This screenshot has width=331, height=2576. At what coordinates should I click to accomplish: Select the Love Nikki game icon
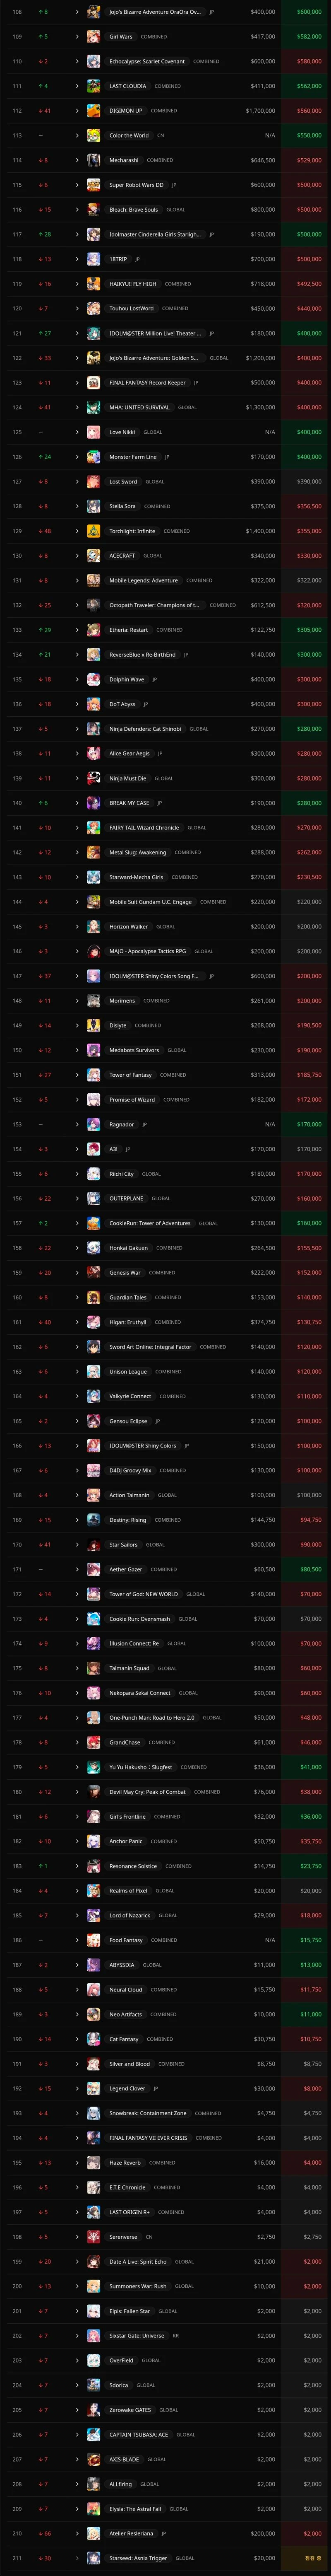click(x=93, y=433)
